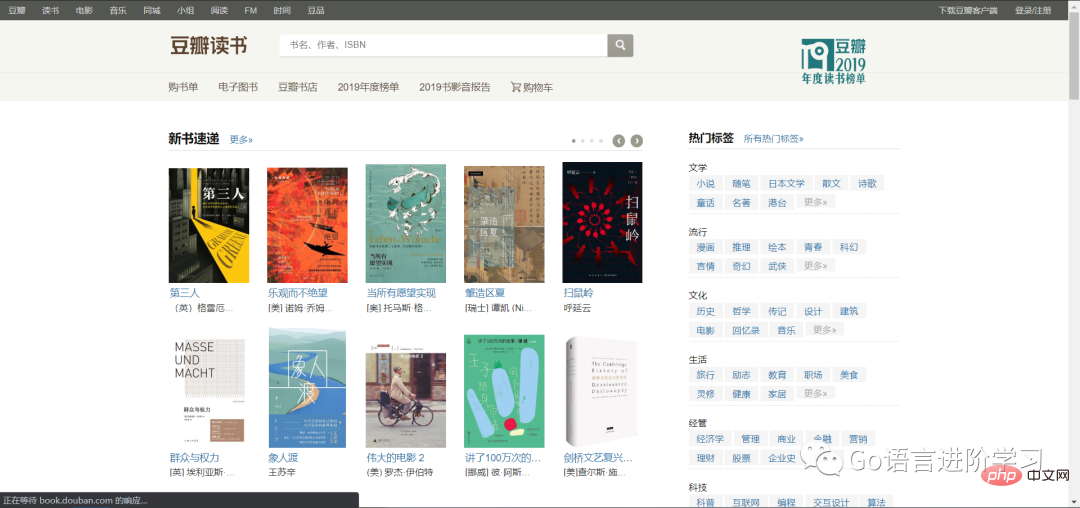Screen dimensions: 1080x508
Task: Select the 推理 tag
Action: [742, 247]
